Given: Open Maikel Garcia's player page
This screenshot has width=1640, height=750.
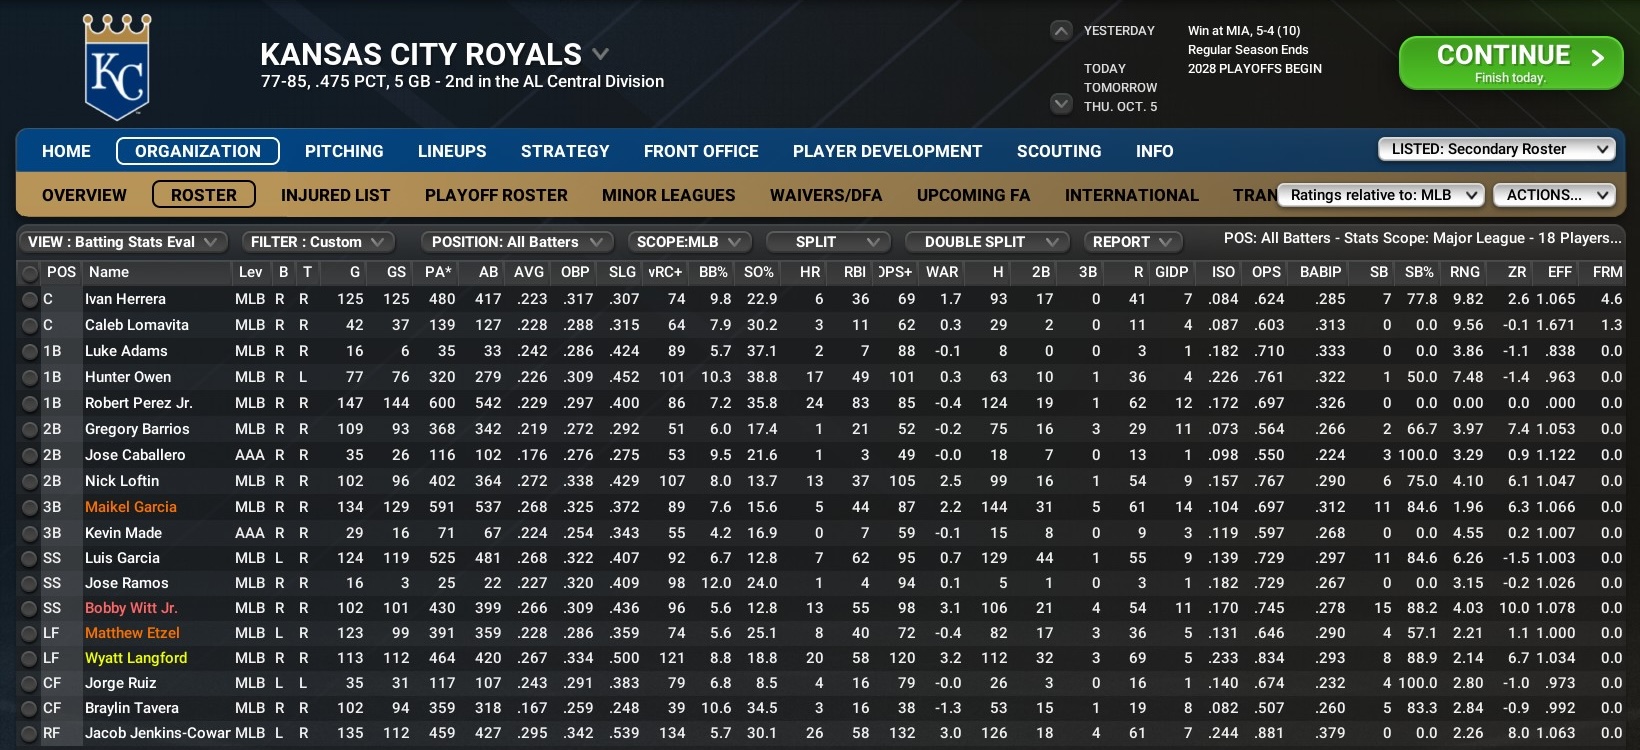Looking at the screenshot, I should click(131, 507).
